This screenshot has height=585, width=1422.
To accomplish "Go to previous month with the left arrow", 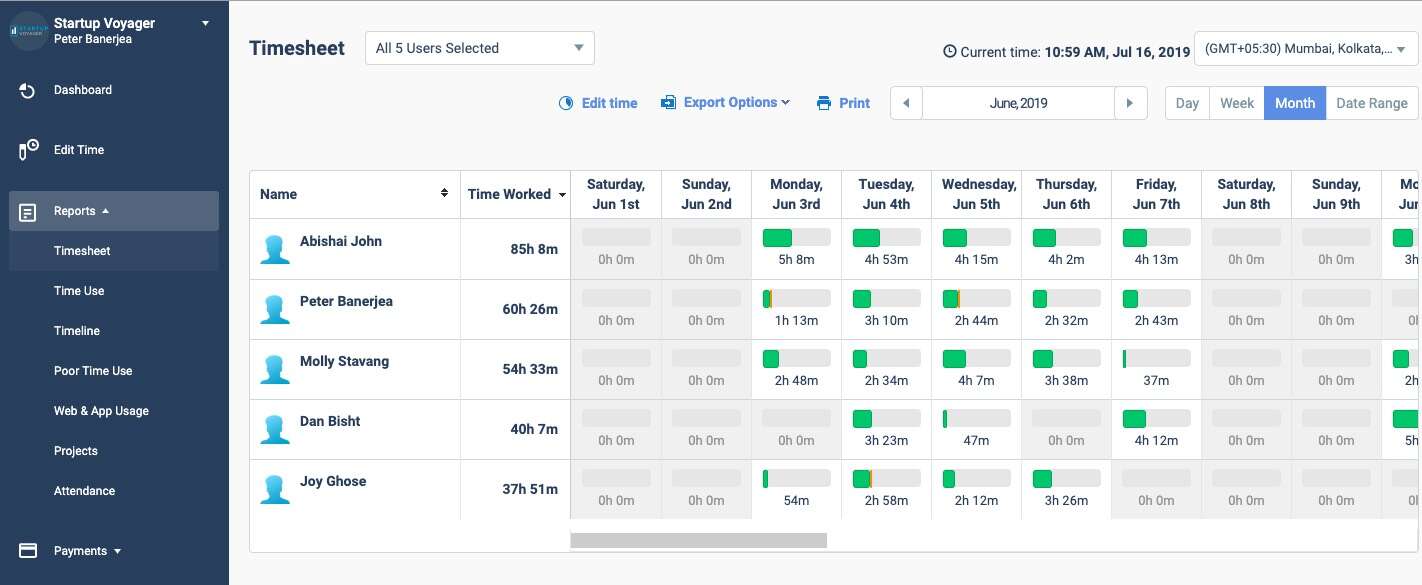I will tap(906, 102).
